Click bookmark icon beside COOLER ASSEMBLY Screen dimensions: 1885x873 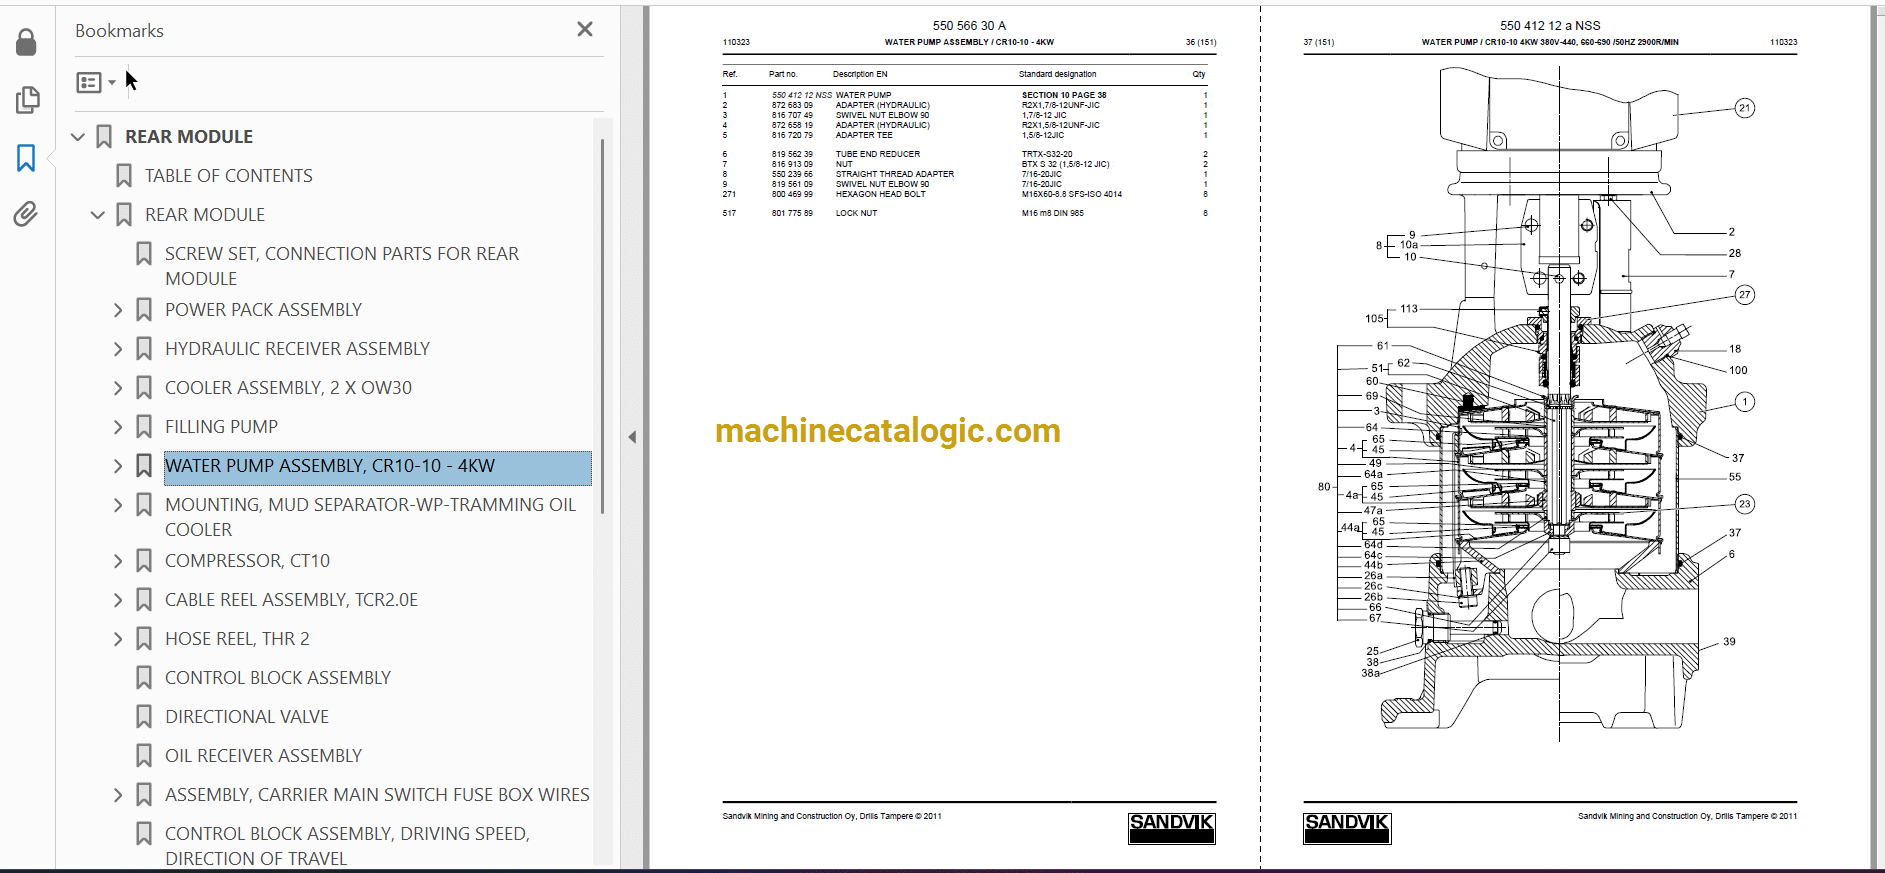pyautogui.click(x=144, y=388)
